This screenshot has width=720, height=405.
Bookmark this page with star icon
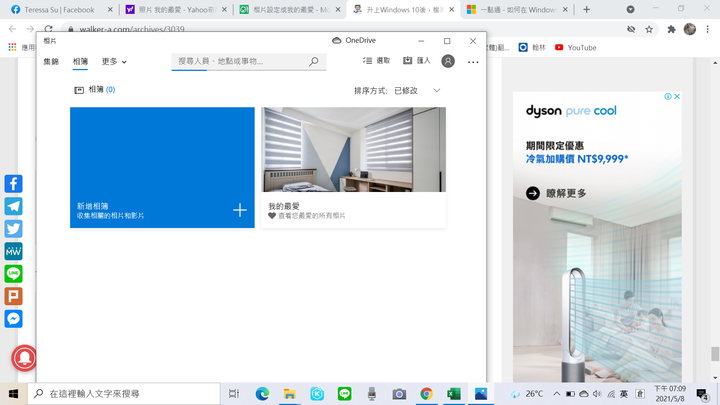pos(649,29)
